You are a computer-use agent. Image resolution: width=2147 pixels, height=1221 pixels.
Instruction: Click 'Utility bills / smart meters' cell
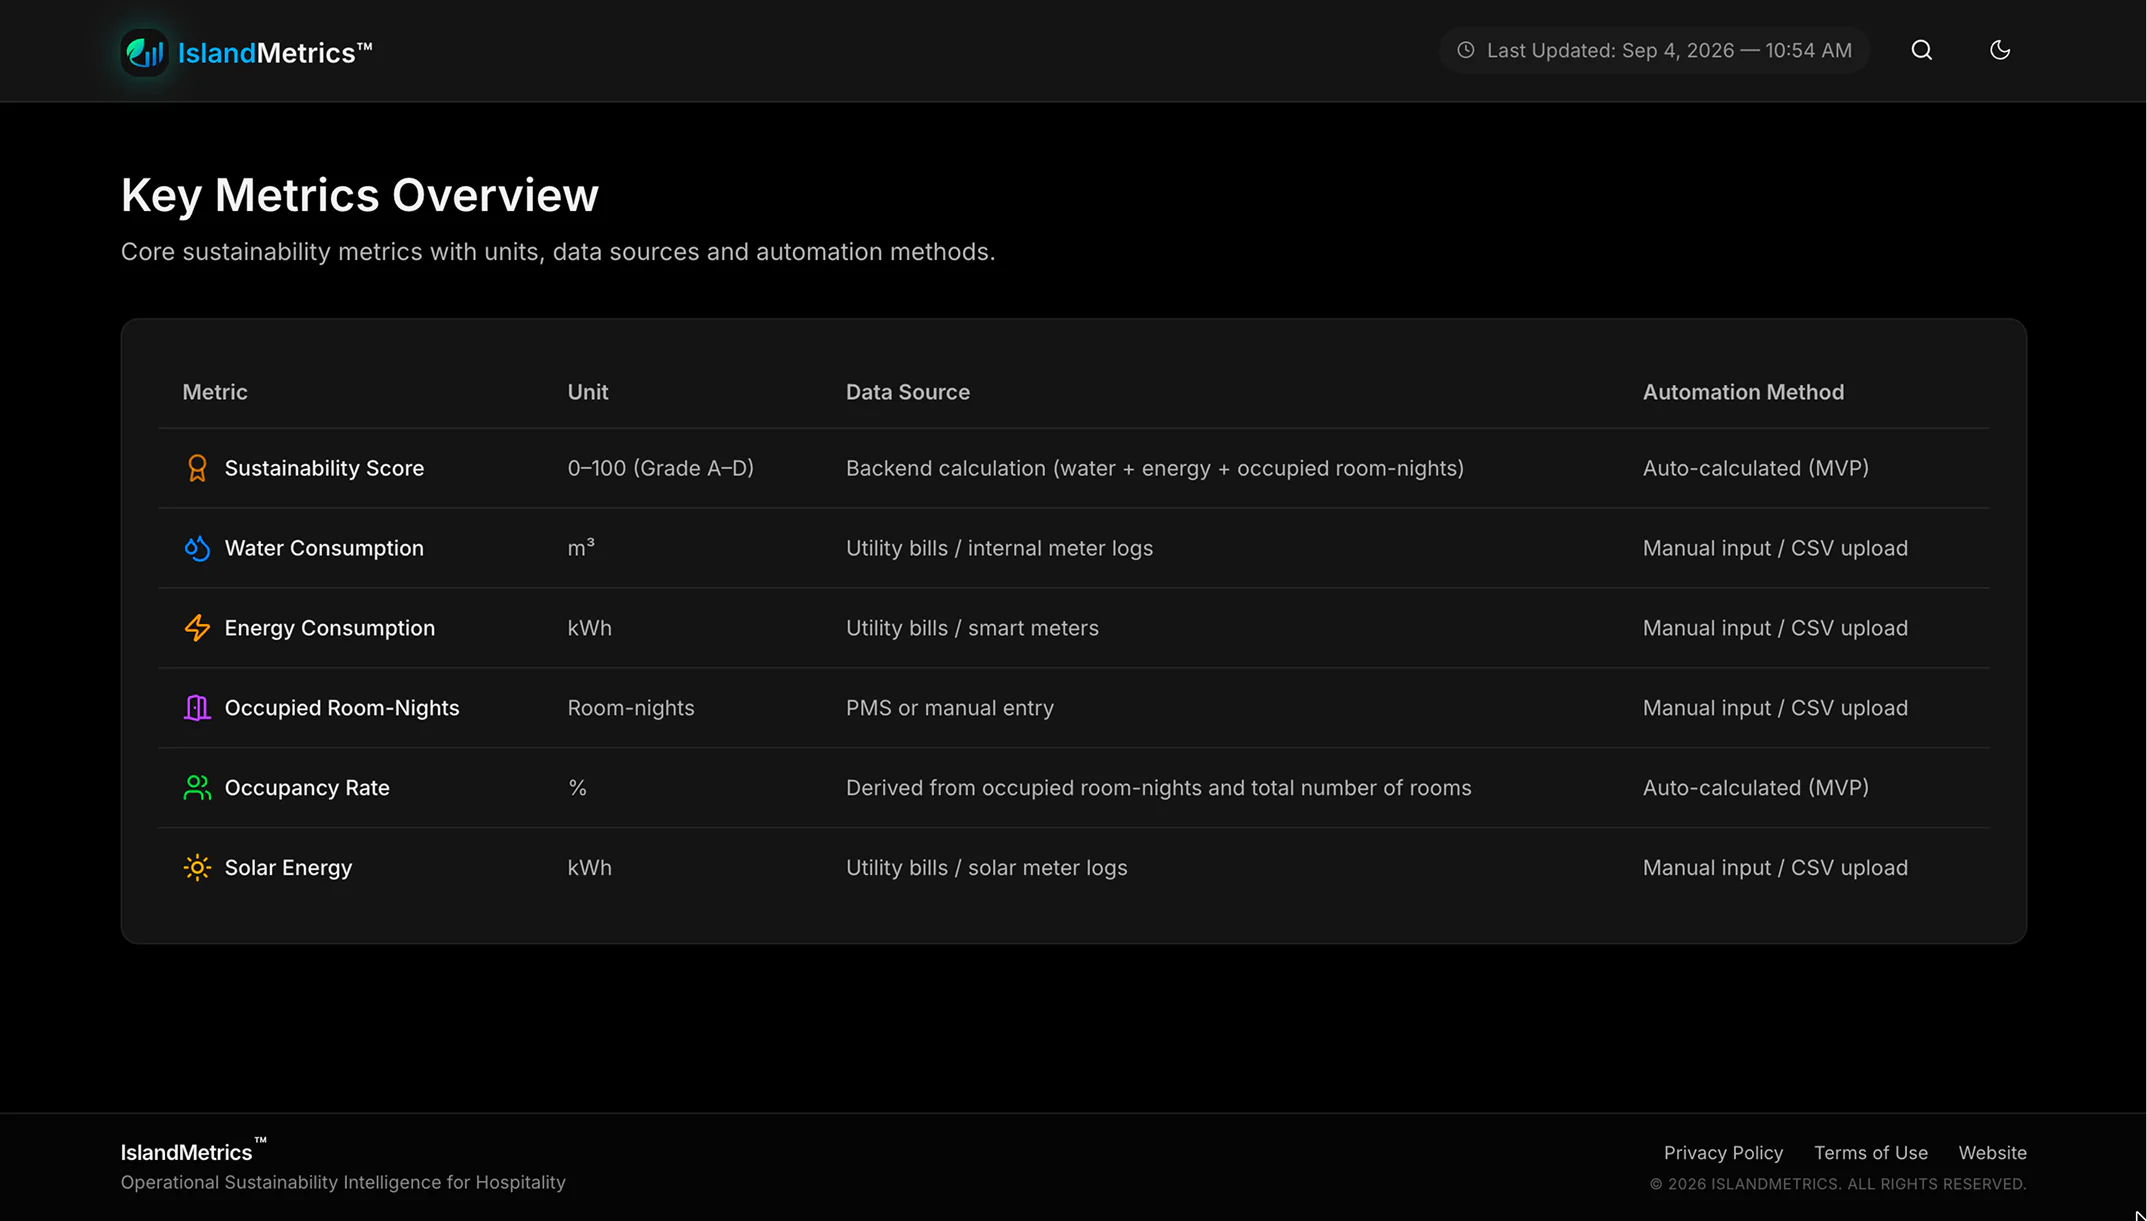click(972, 628)
